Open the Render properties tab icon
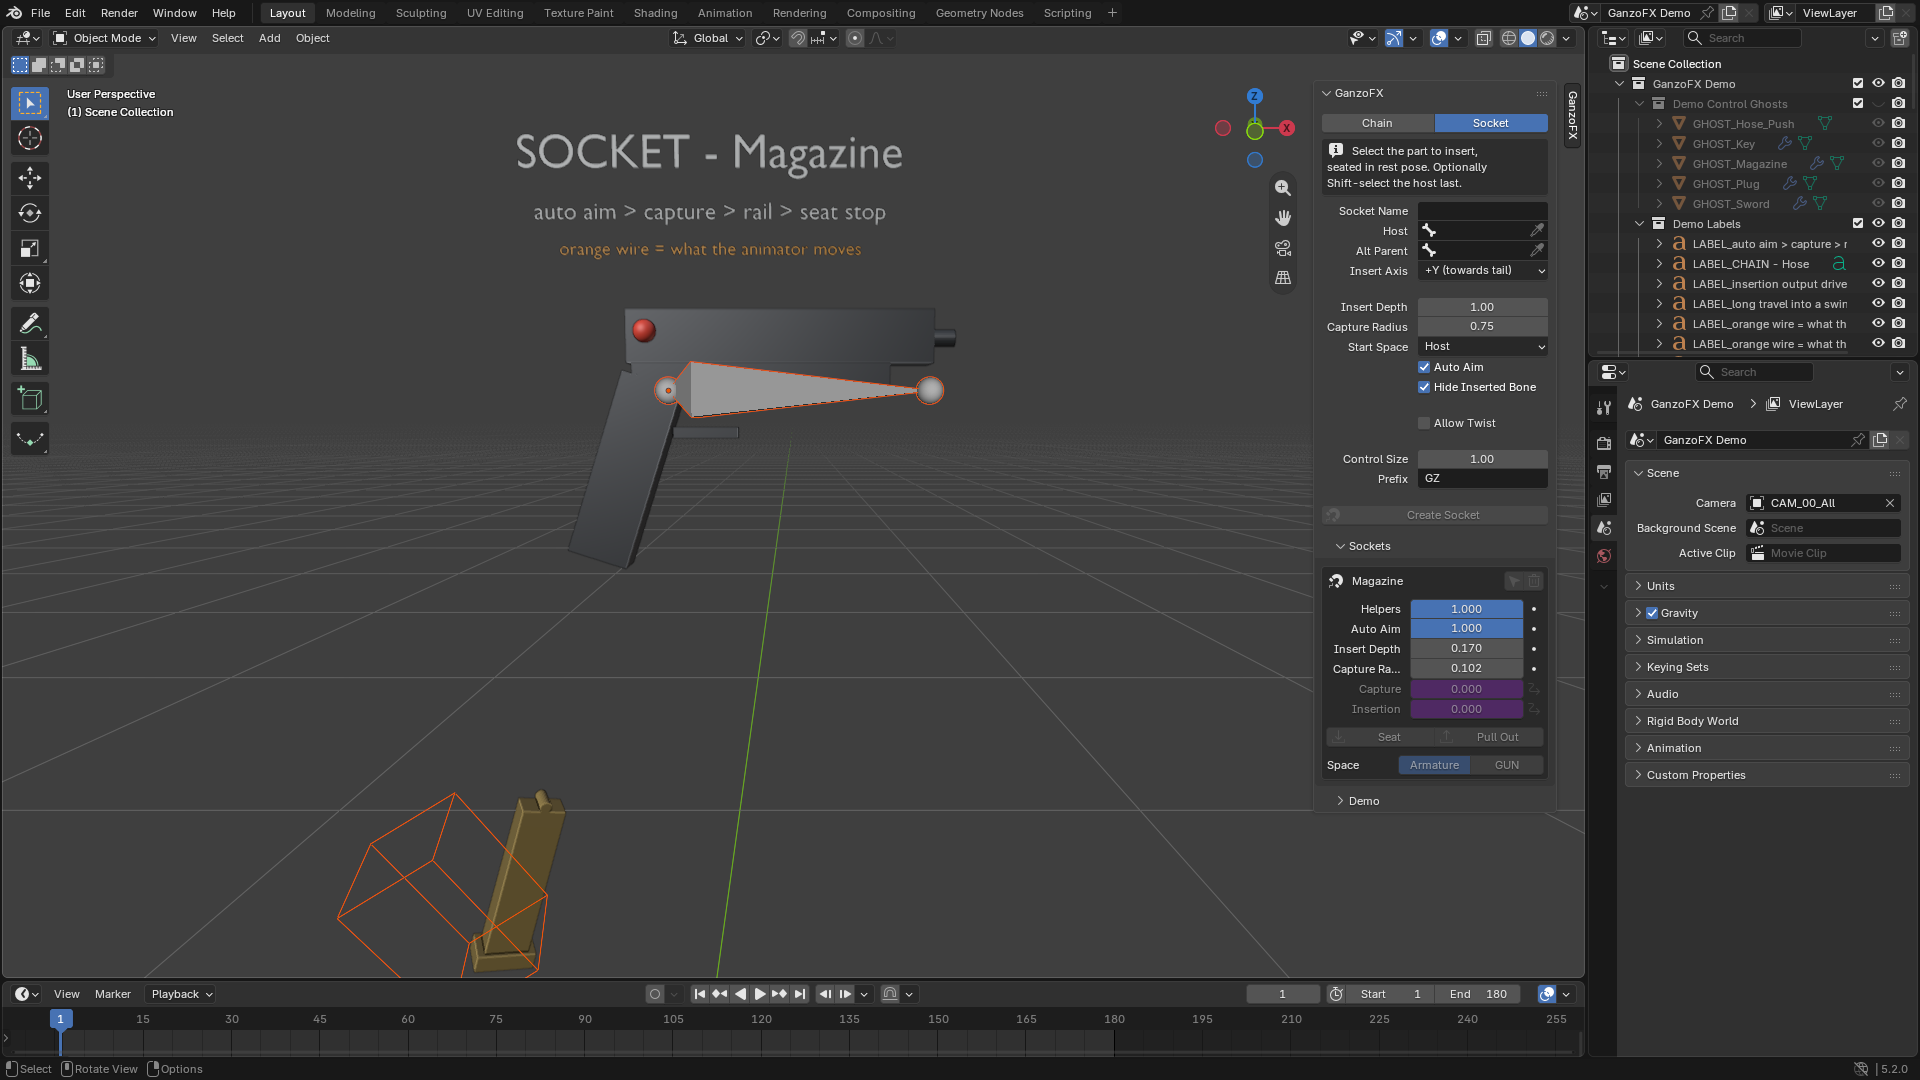The height and width of the screenshot is (1080, 1920). tap(1604, 443)
